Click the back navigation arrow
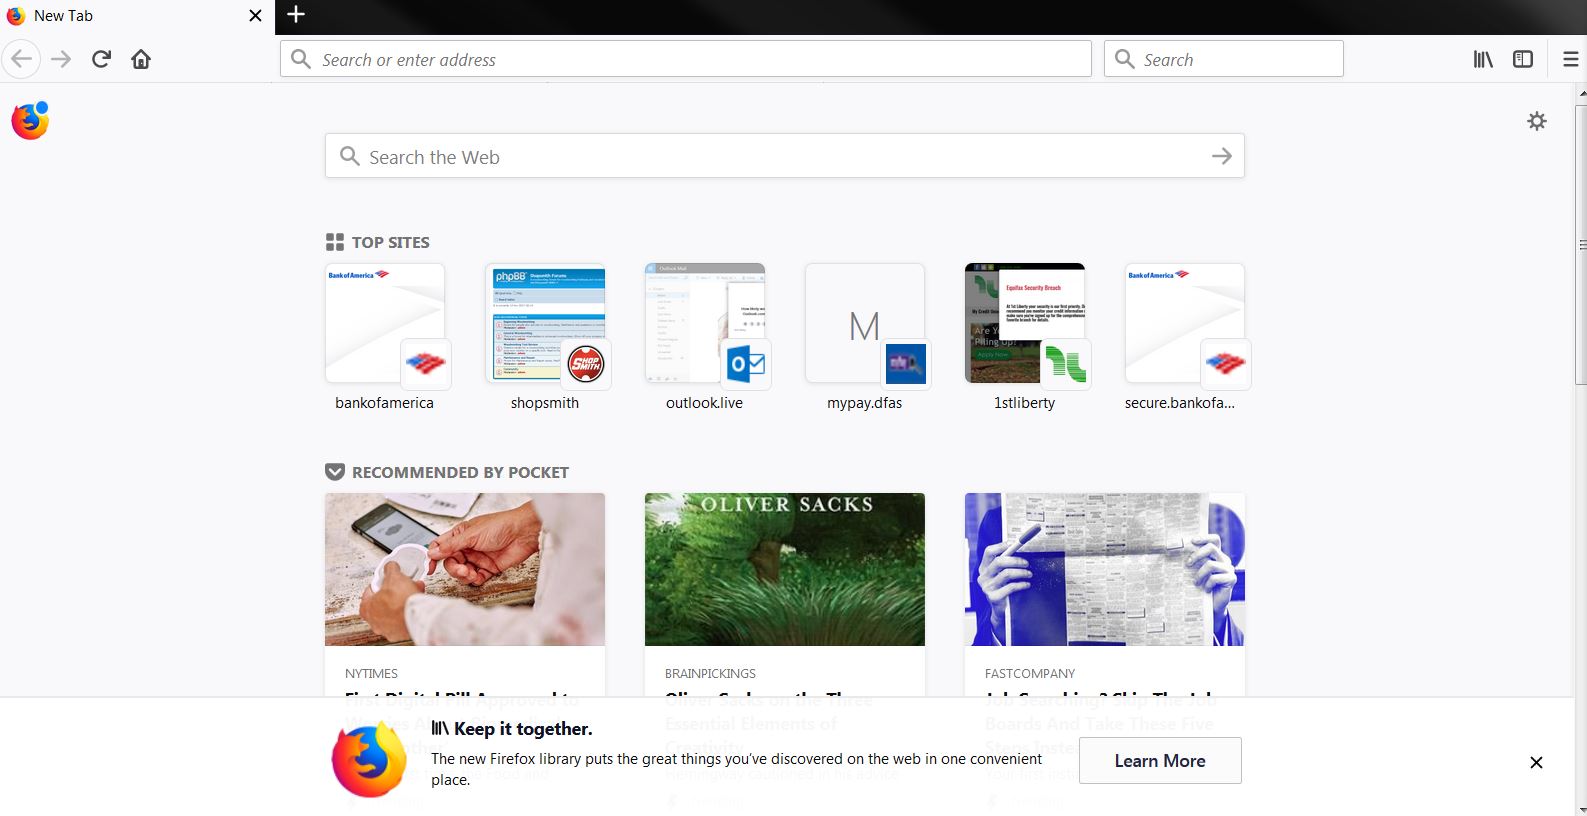Image resolution: width=1587 pixels, height=816 pixels. click(x=21, y=59)
